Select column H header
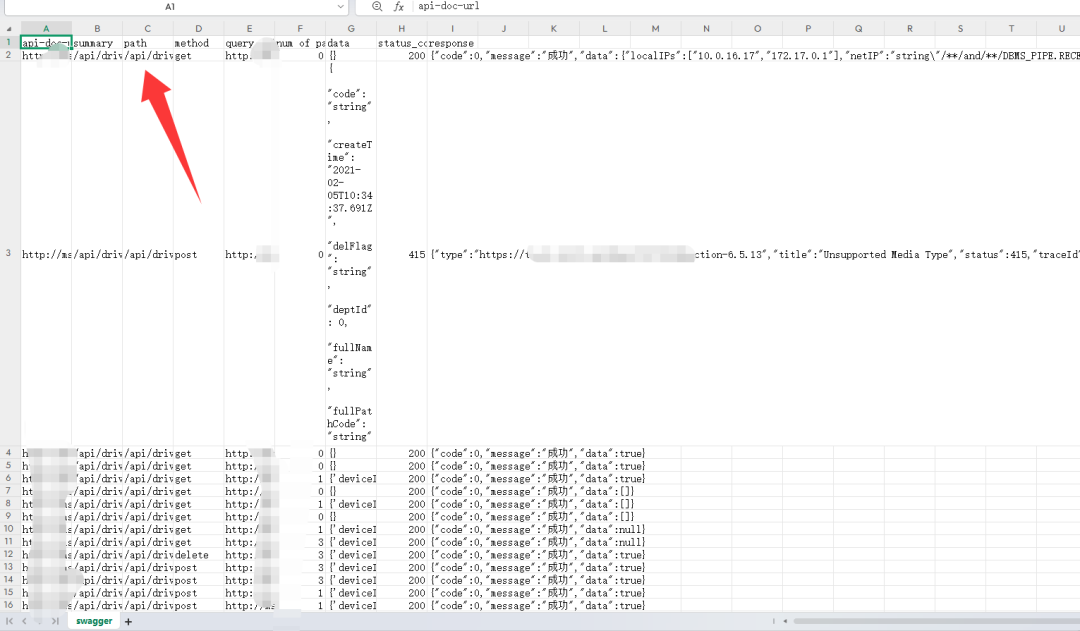 coord(402,29)
